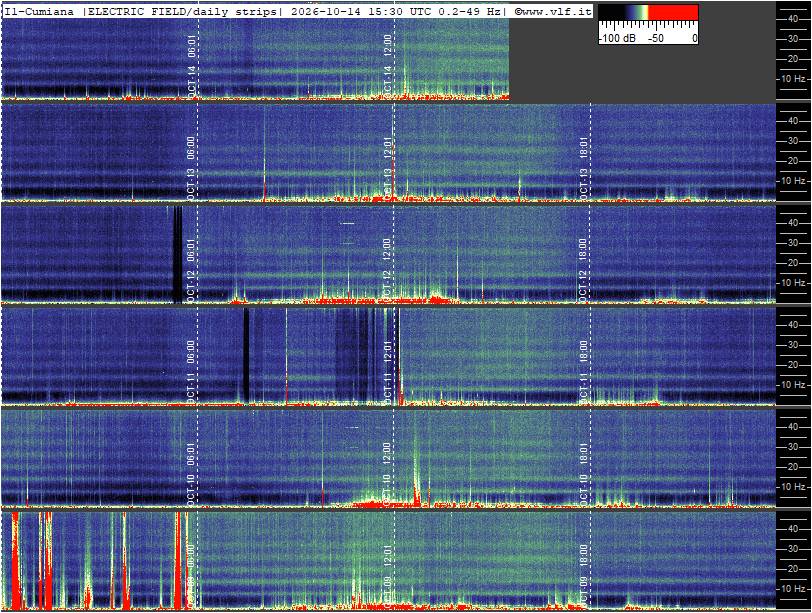Click the OCT-12 06:01 time marker
This screenshot has height=613, width=812.
coord(192,270)
